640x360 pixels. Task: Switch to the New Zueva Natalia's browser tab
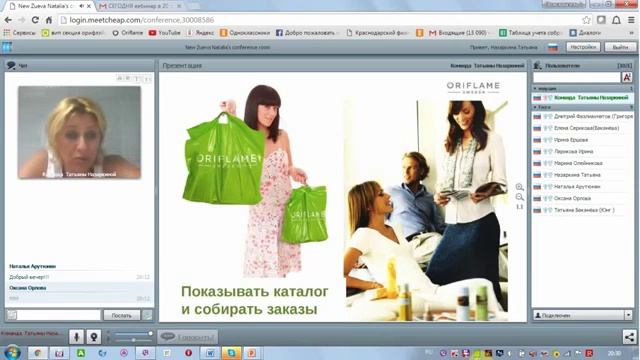click(x=46, y=6)
